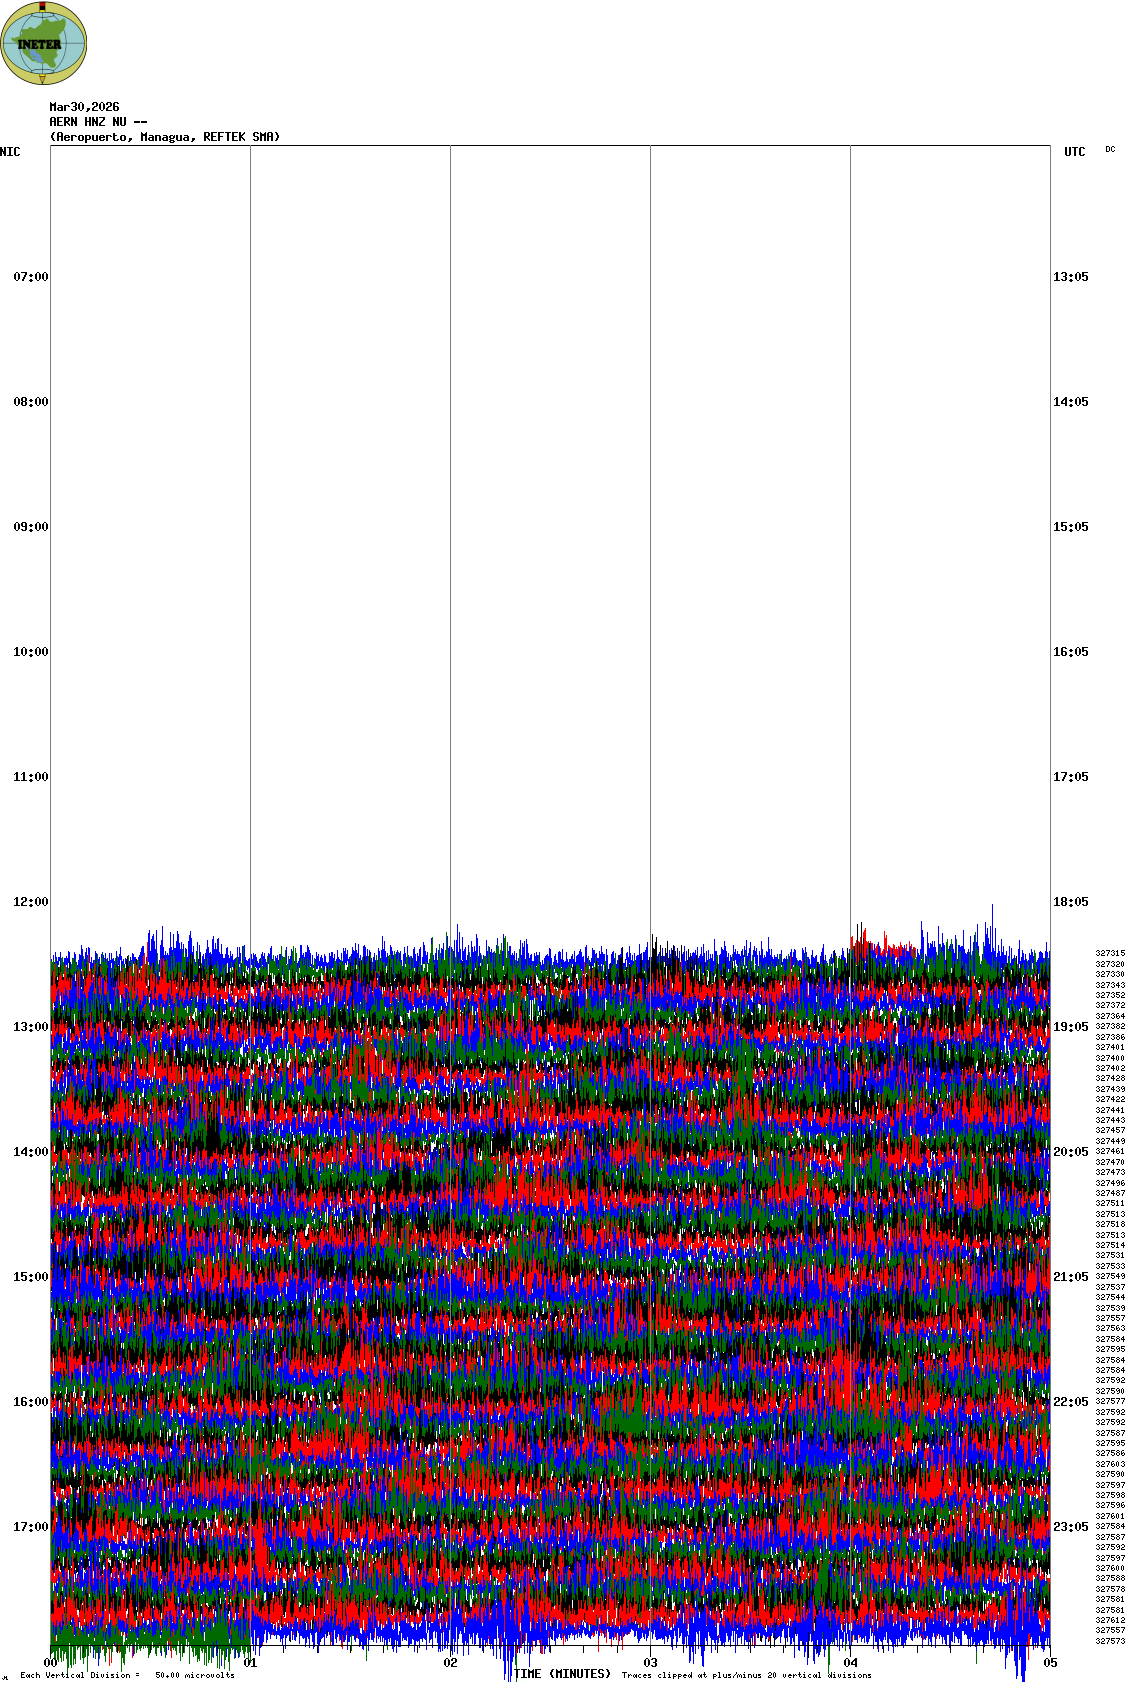Click the 12:00 local time label
The width and height of the screenshot is (1130, 1689).
coord(30,902)
